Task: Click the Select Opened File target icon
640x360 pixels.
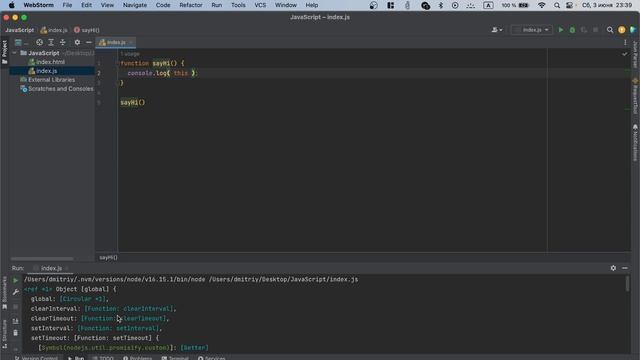Action: [x=39, y=42]
